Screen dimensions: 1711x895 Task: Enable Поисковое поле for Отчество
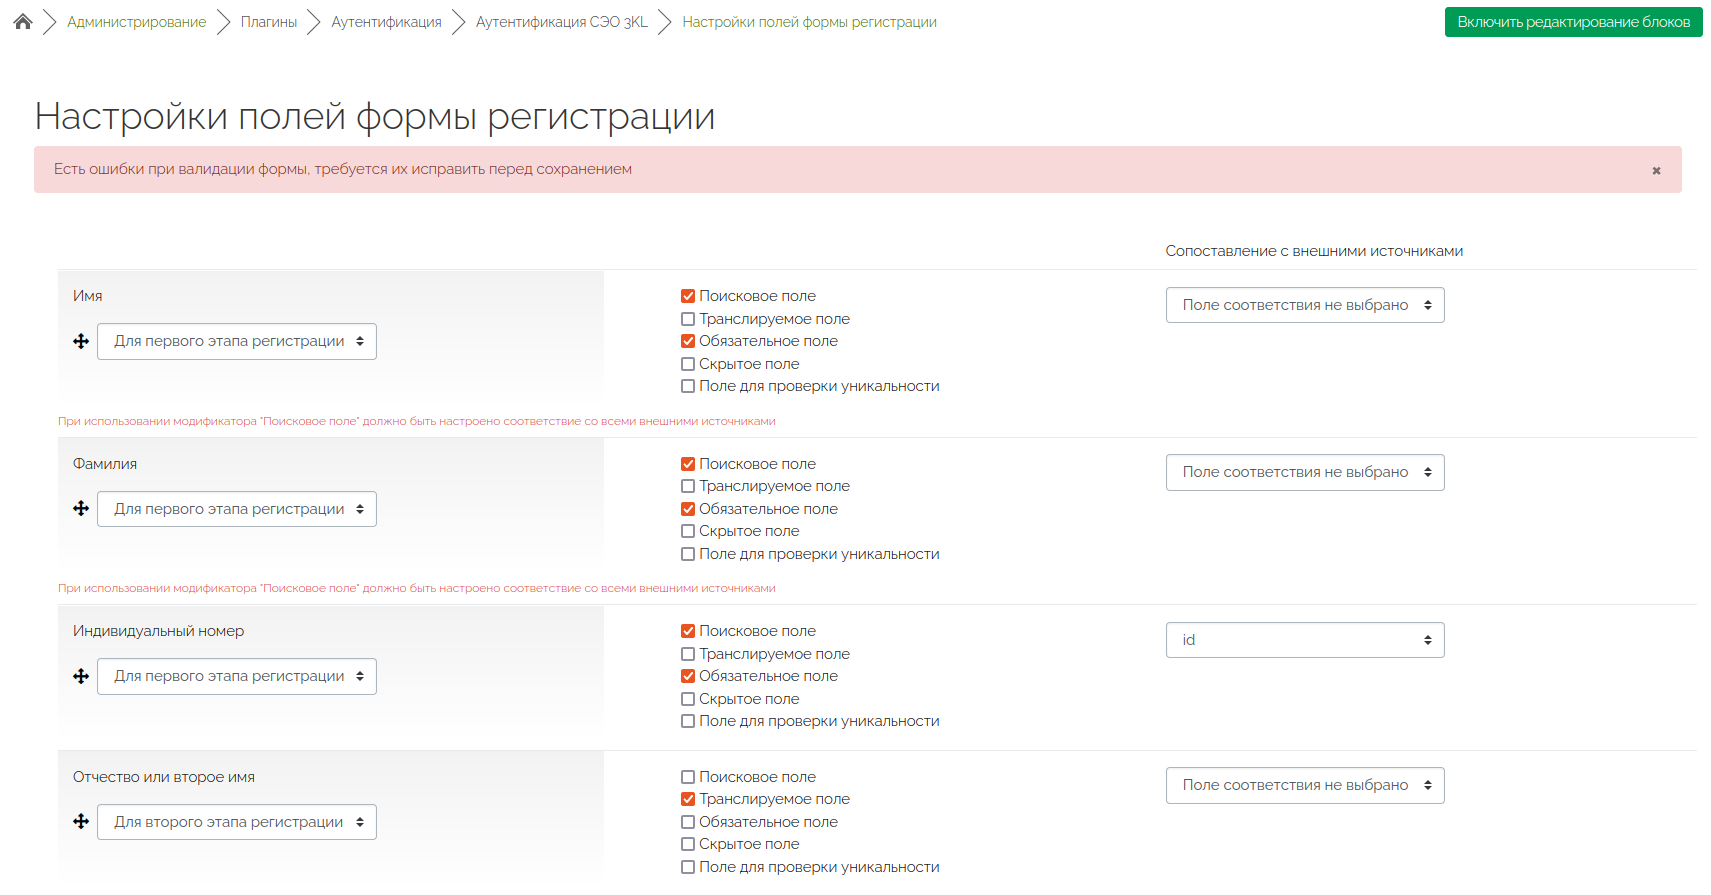pos(688,777)
